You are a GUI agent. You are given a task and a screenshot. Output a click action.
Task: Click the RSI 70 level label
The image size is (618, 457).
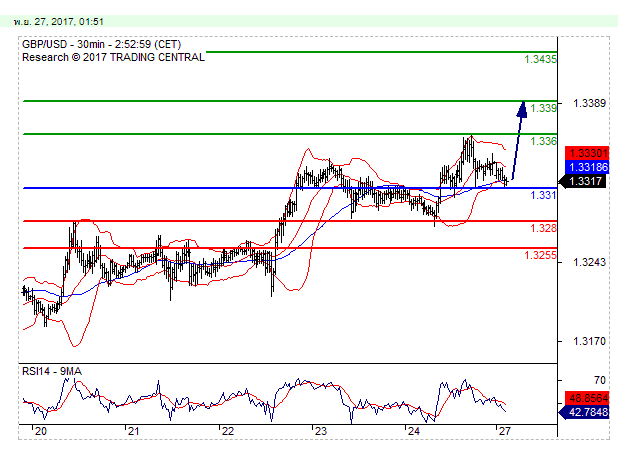(599, 380)
